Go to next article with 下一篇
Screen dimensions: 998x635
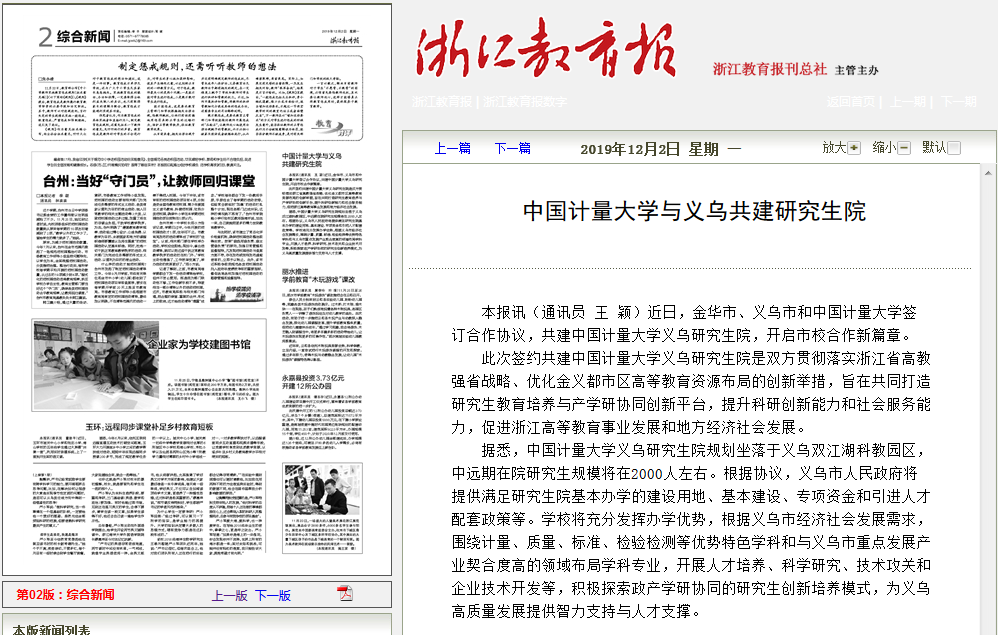coord(512,148)
